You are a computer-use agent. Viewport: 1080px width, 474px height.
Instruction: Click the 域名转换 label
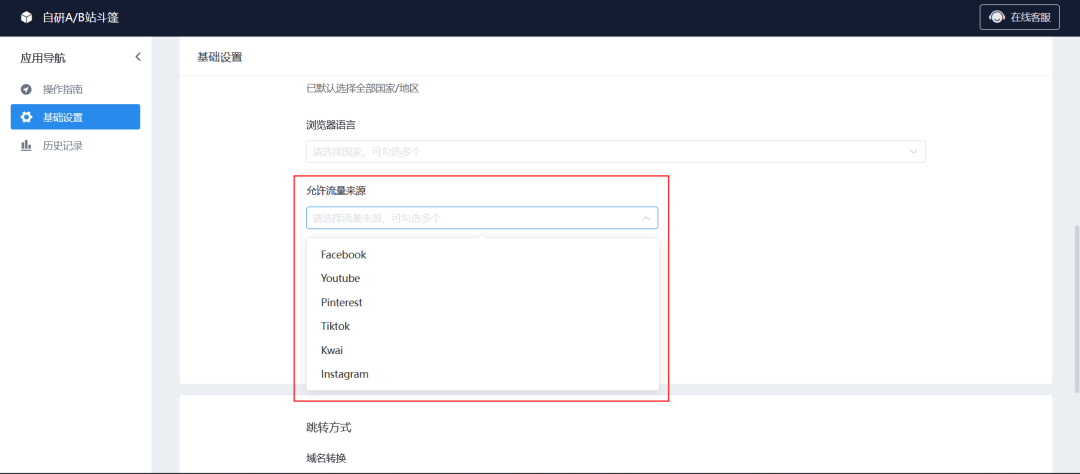[x=326, y=457]
